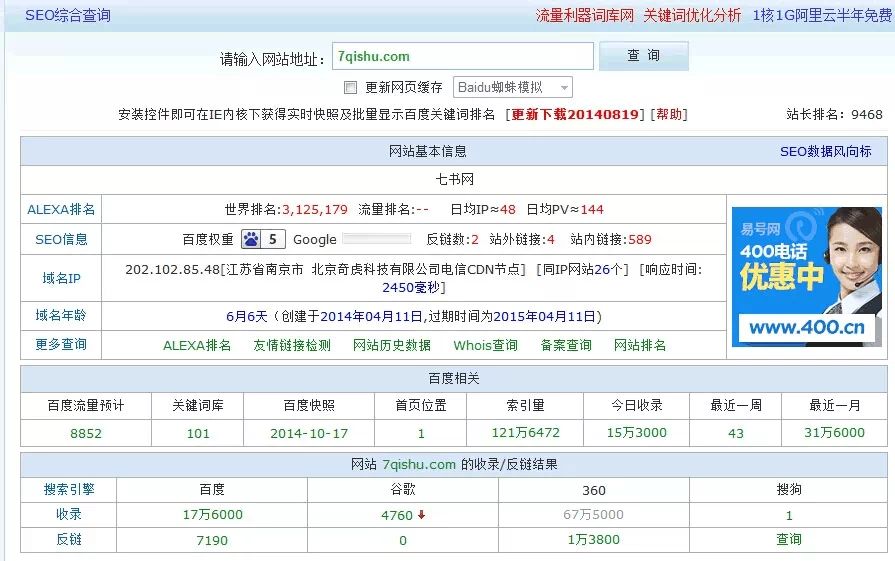This screenshot has height=561, width=895.
Task: Click last week value 43
Action: coord(736,433)
